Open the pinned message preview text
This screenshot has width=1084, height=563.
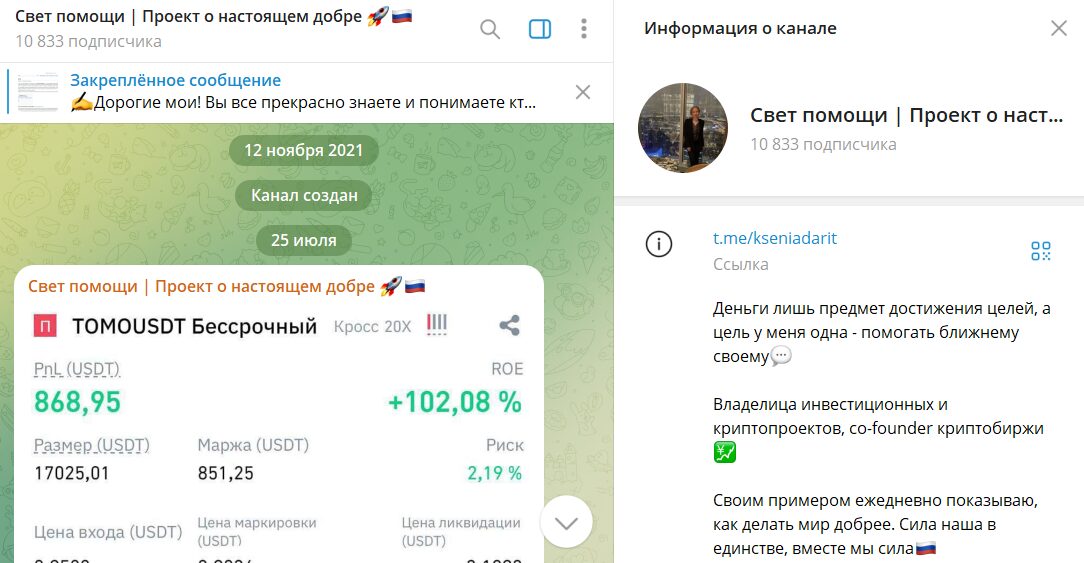tap(303, 103)
